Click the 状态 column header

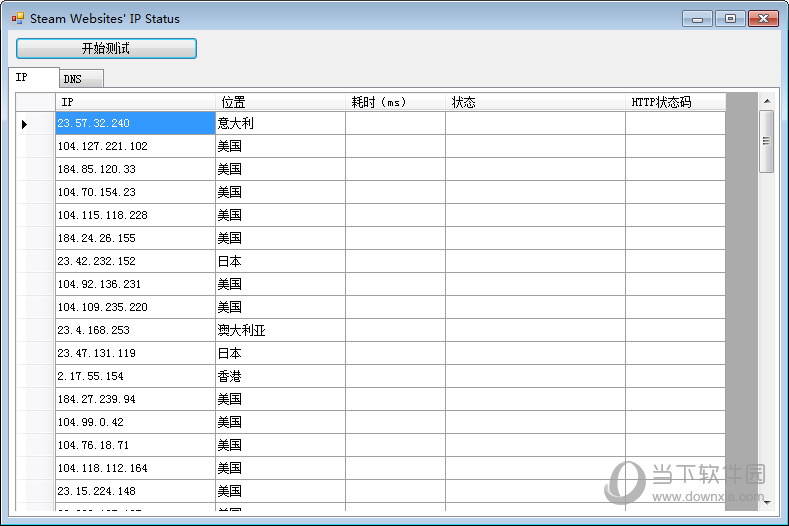coord(535,102)
